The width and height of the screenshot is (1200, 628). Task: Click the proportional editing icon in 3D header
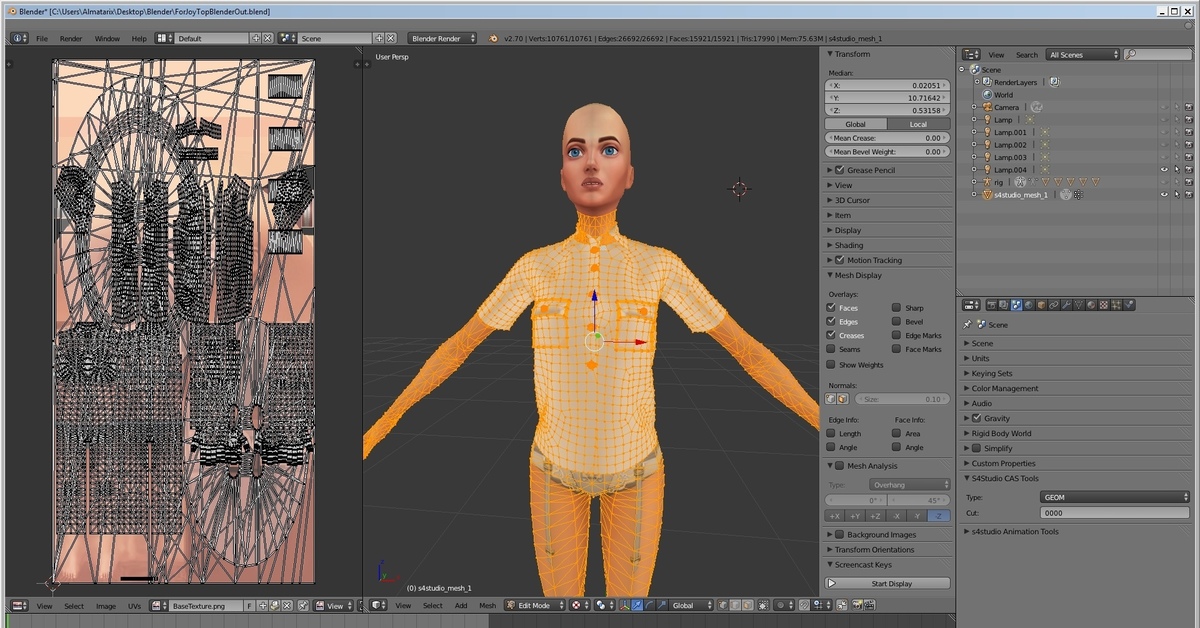pos(782,605)
